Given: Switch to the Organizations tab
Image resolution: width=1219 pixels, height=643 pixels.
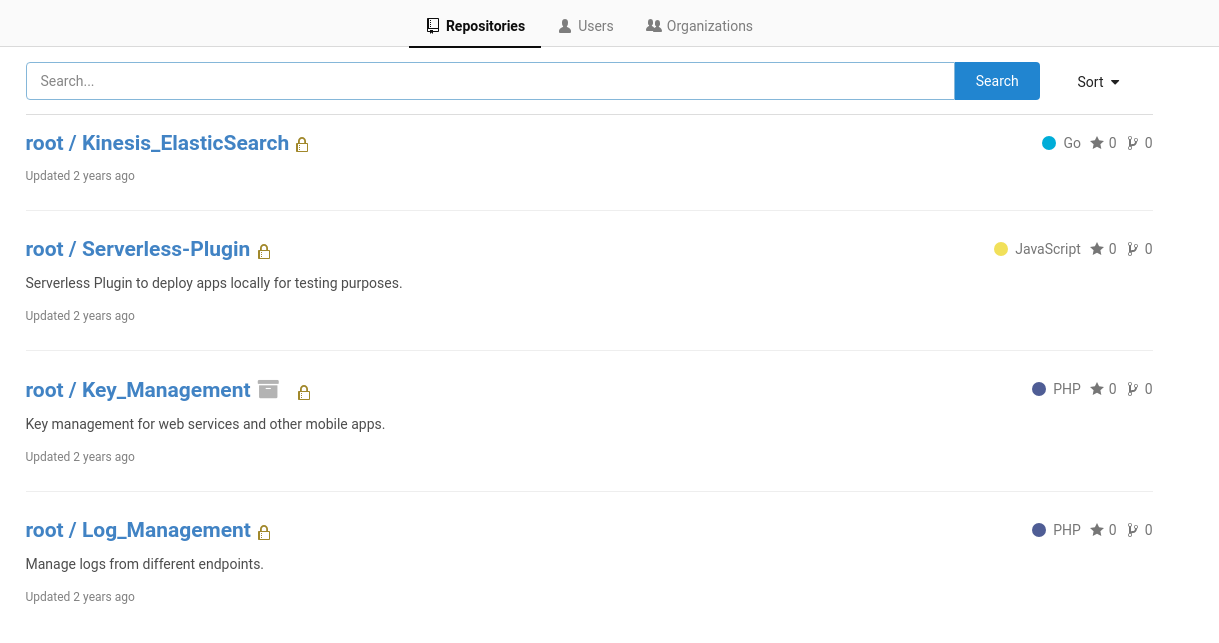Looking at the screenshot, I should [x=699, y=26].
